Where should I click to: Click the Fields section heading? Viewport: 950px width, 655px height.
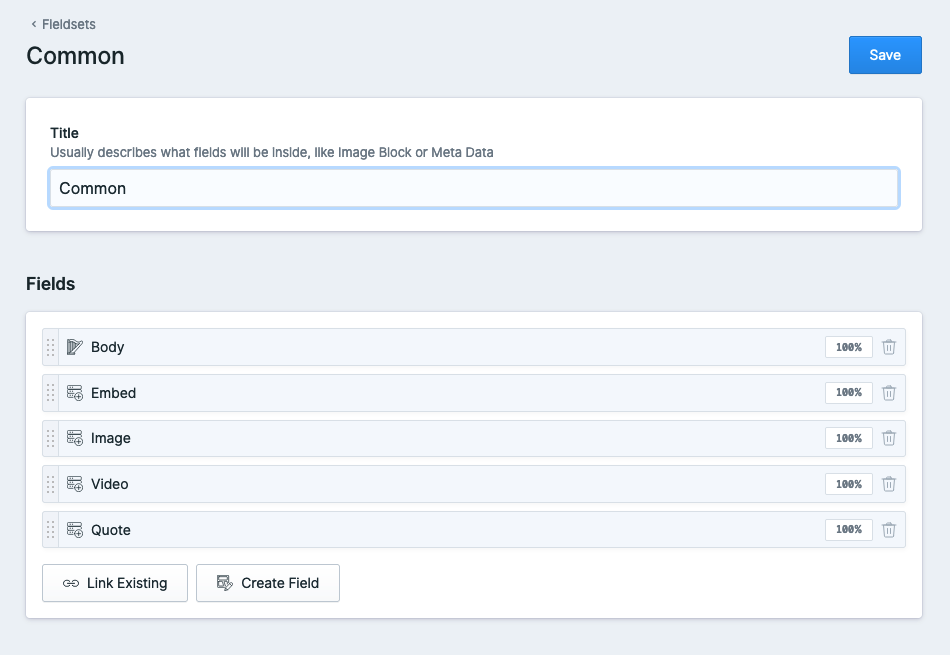[x=50, y=284]
